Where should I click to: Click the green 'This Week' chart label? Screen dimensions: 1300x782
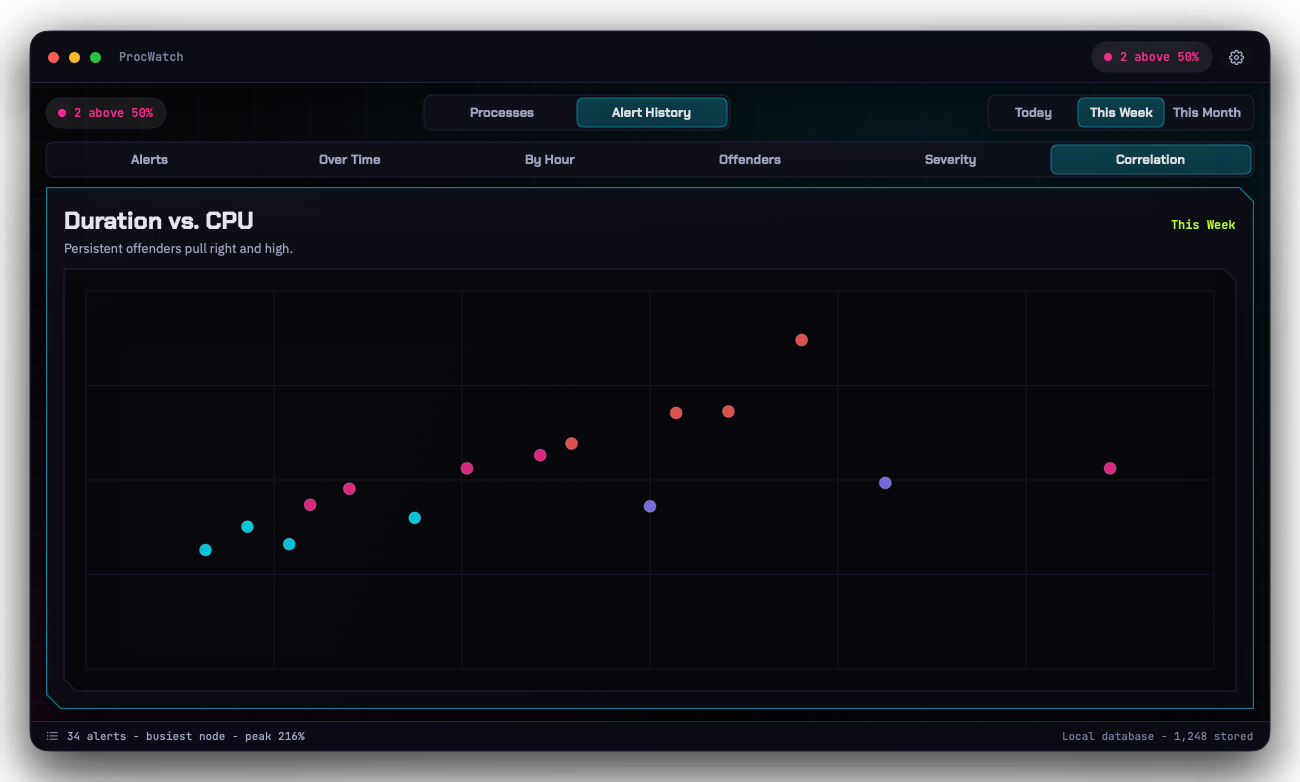pos(1203,225)
